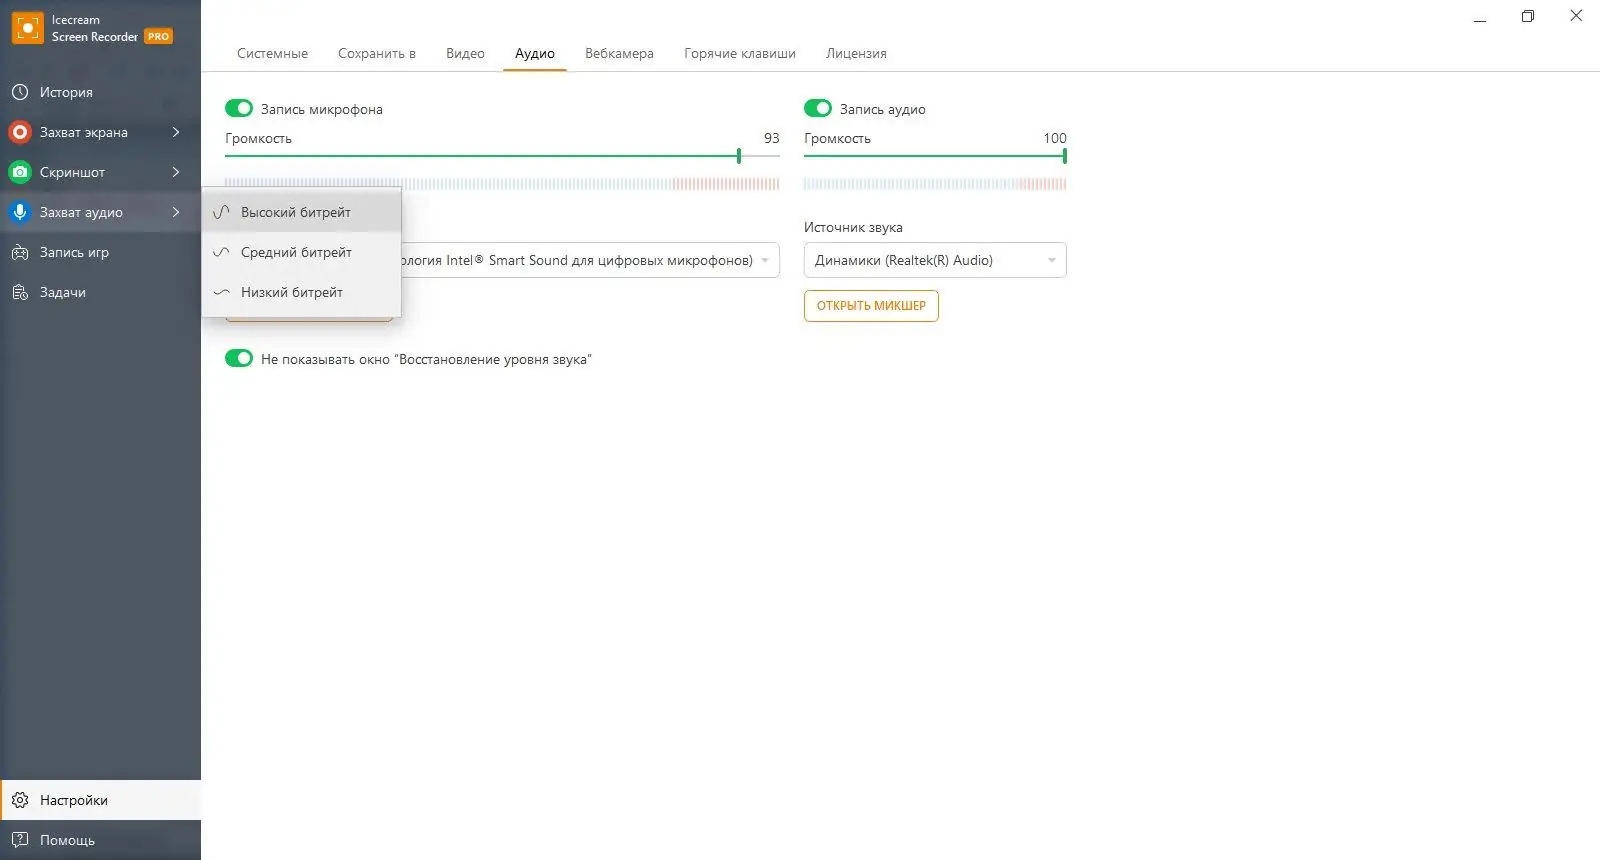Click the Запись аудио label

[x=883, y=109]
